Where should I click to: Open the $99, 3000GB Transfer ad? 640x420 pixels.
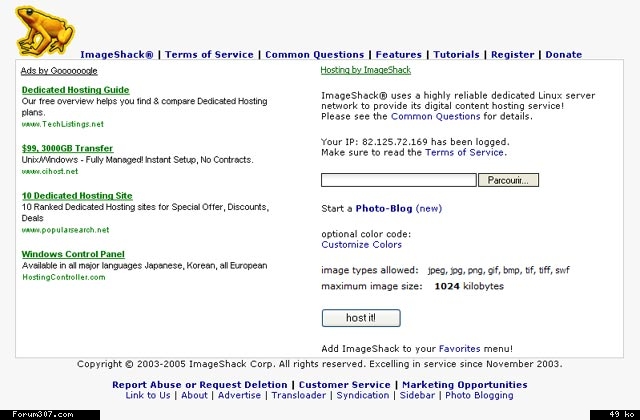pyautogui.click(x=67, y=148)
